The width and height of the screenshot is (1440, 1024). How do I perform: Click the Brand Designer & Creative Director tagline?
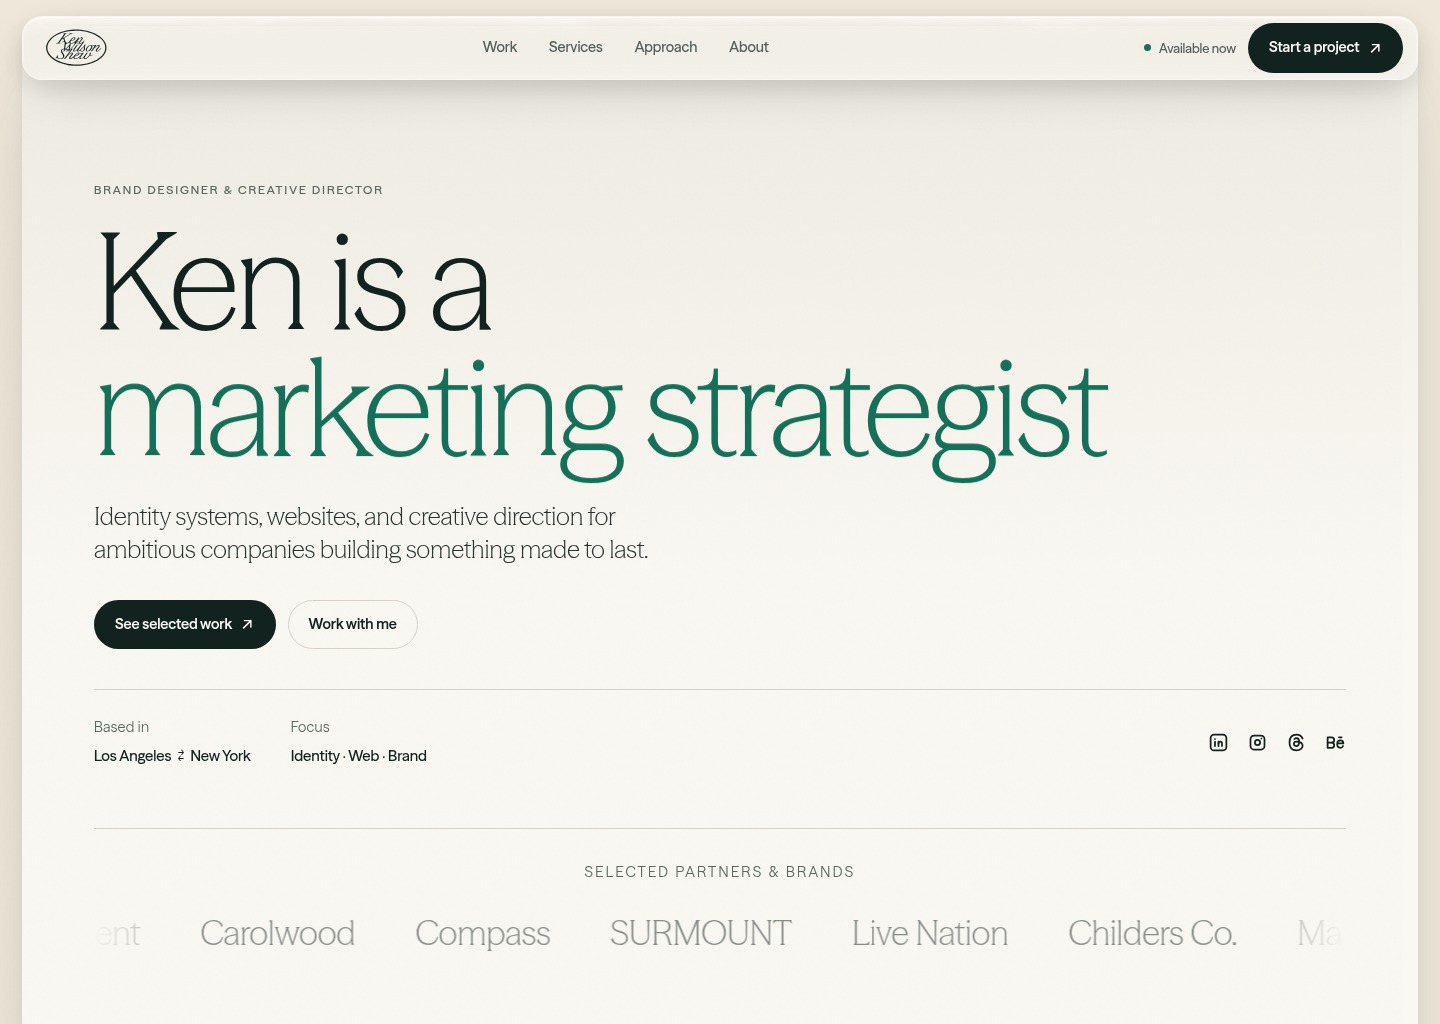click(x=238, y=190)
